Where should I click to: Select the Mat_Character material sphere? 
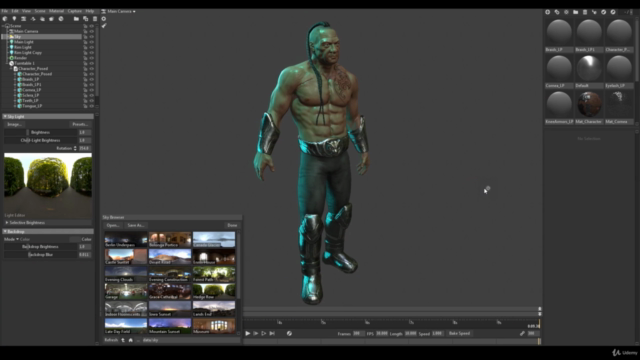click(x=589, y=104)
